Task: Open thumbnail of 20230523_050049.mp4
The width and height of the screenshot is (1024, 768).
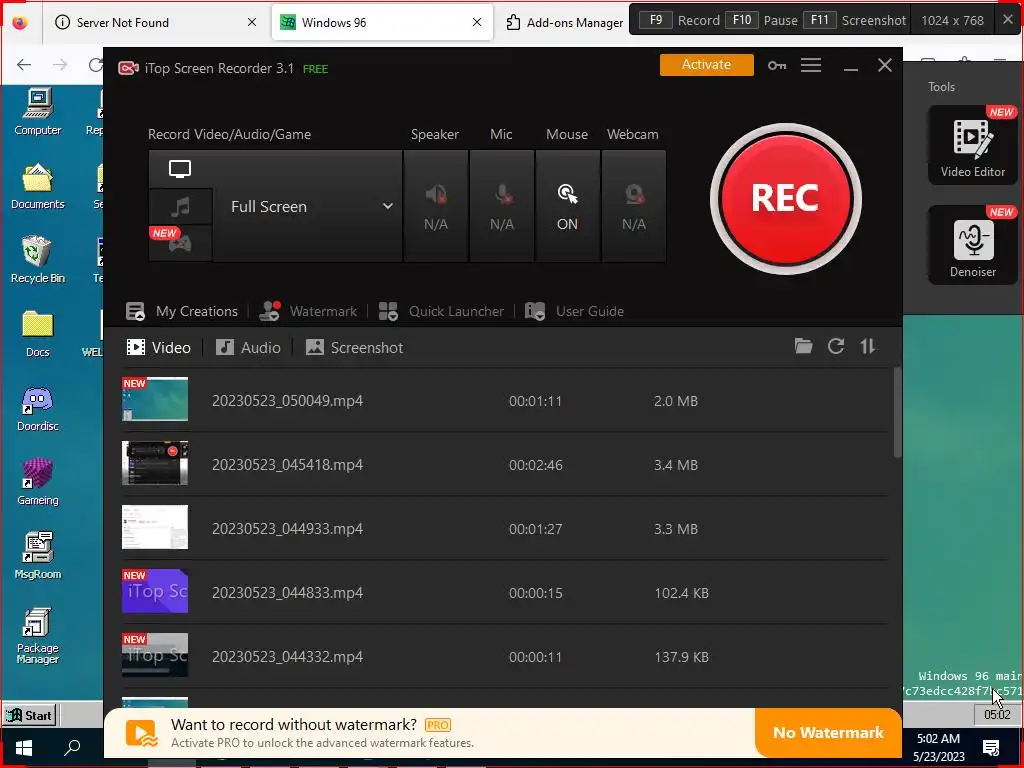Action: pos(155,399)
